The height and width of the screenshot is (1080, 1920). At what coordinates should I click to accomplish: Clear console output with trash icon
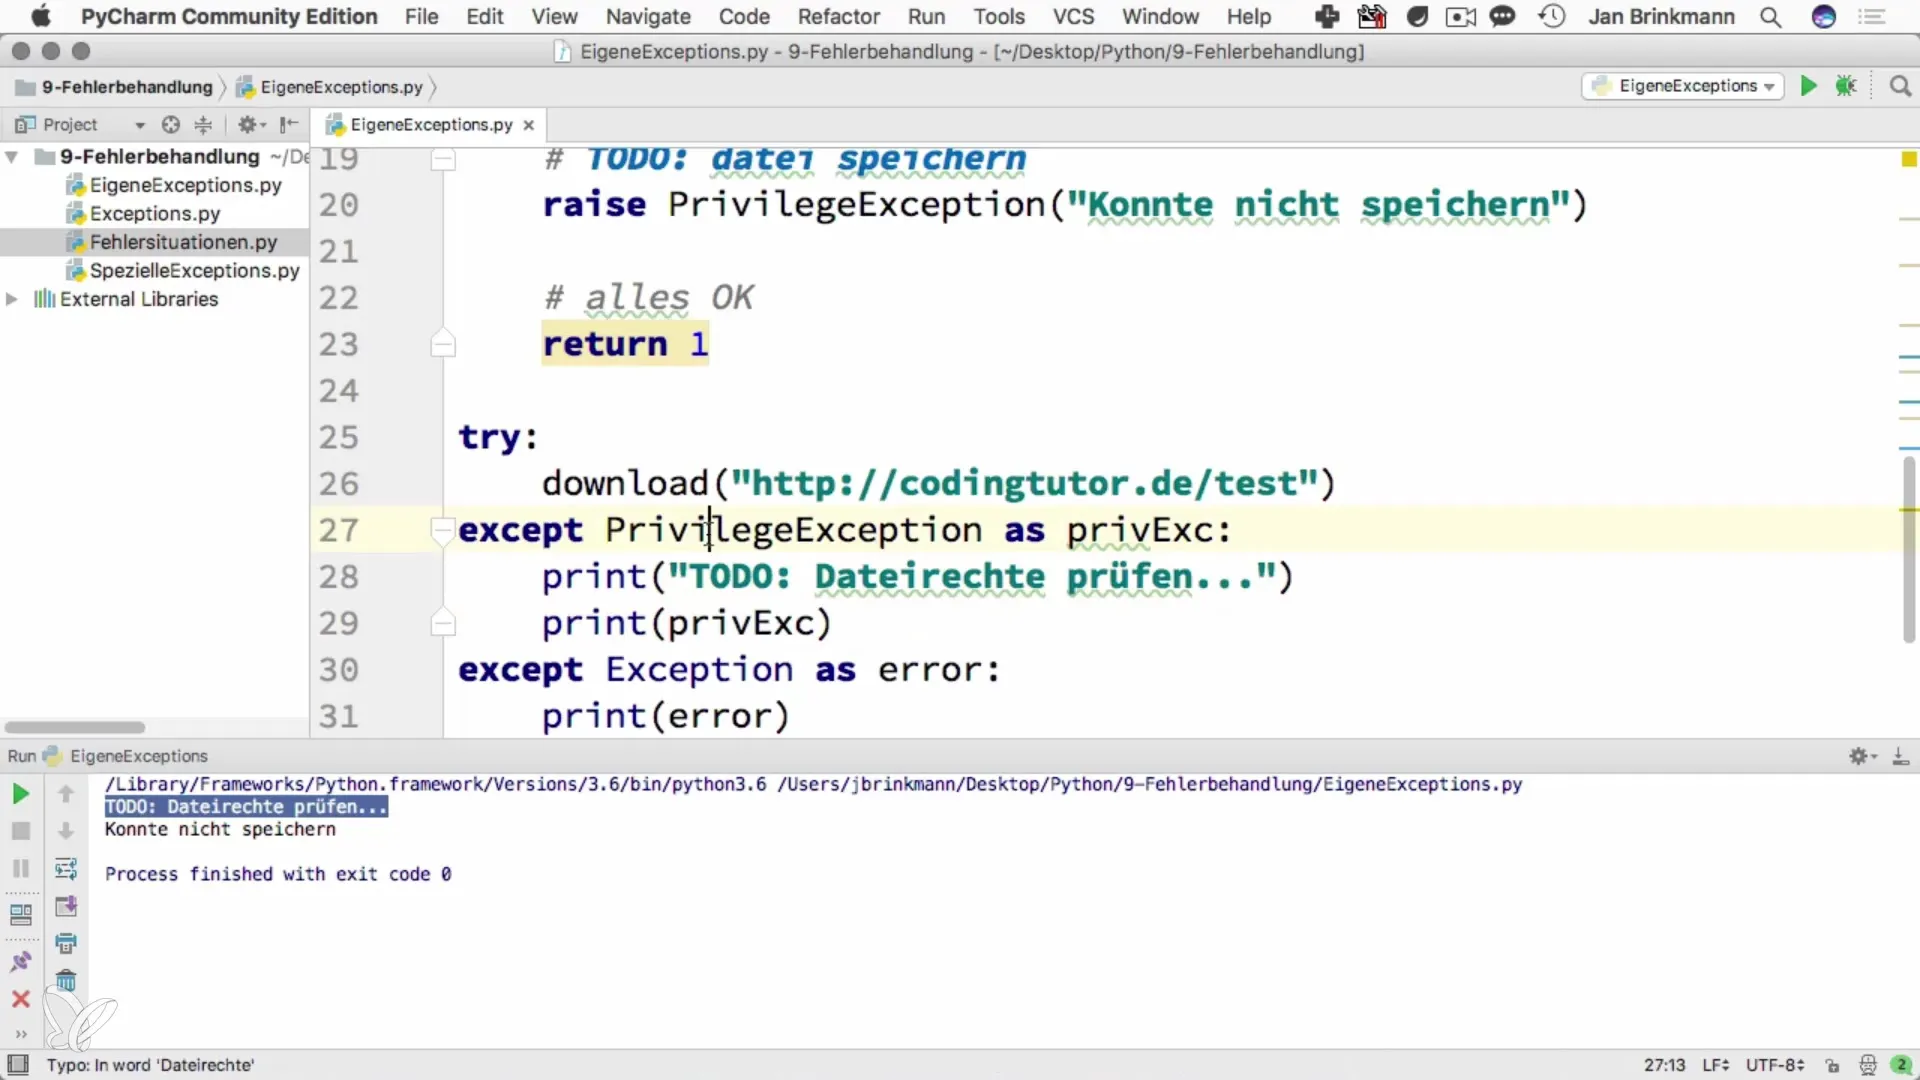pyautogui.click(x=66, y=981)
